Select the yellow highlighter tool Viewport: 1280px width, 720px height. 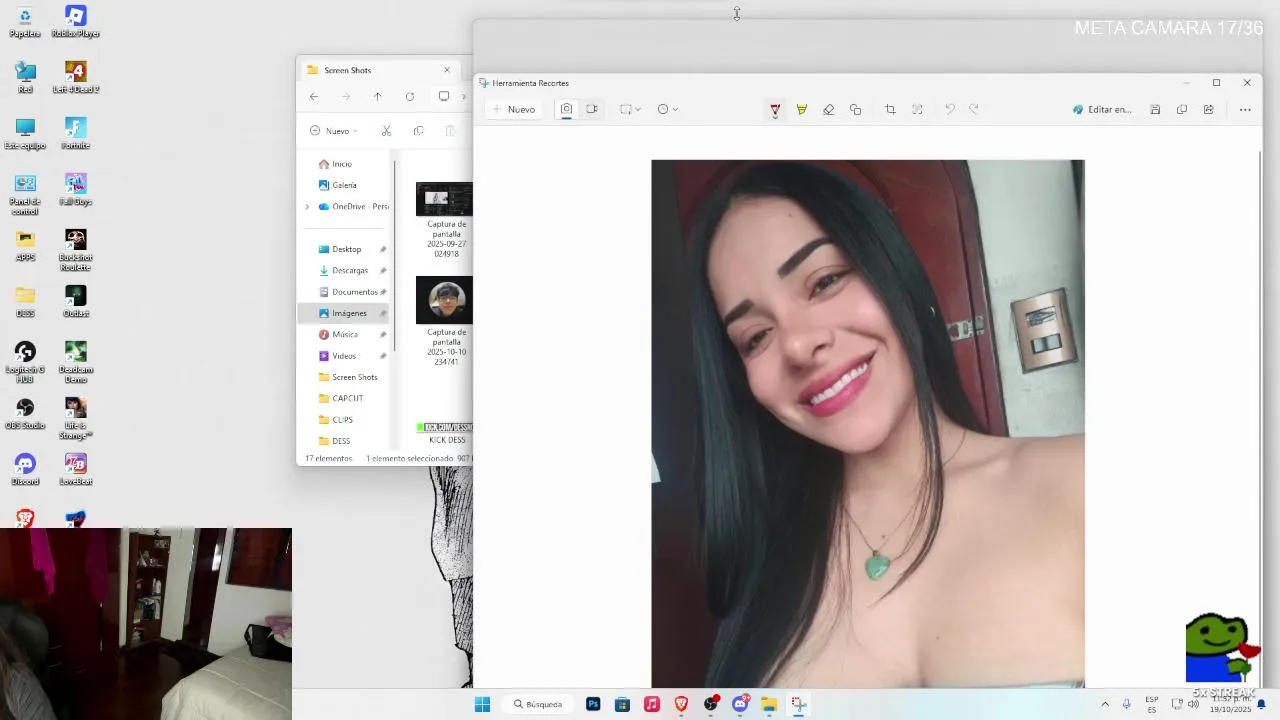coord(801,109)
